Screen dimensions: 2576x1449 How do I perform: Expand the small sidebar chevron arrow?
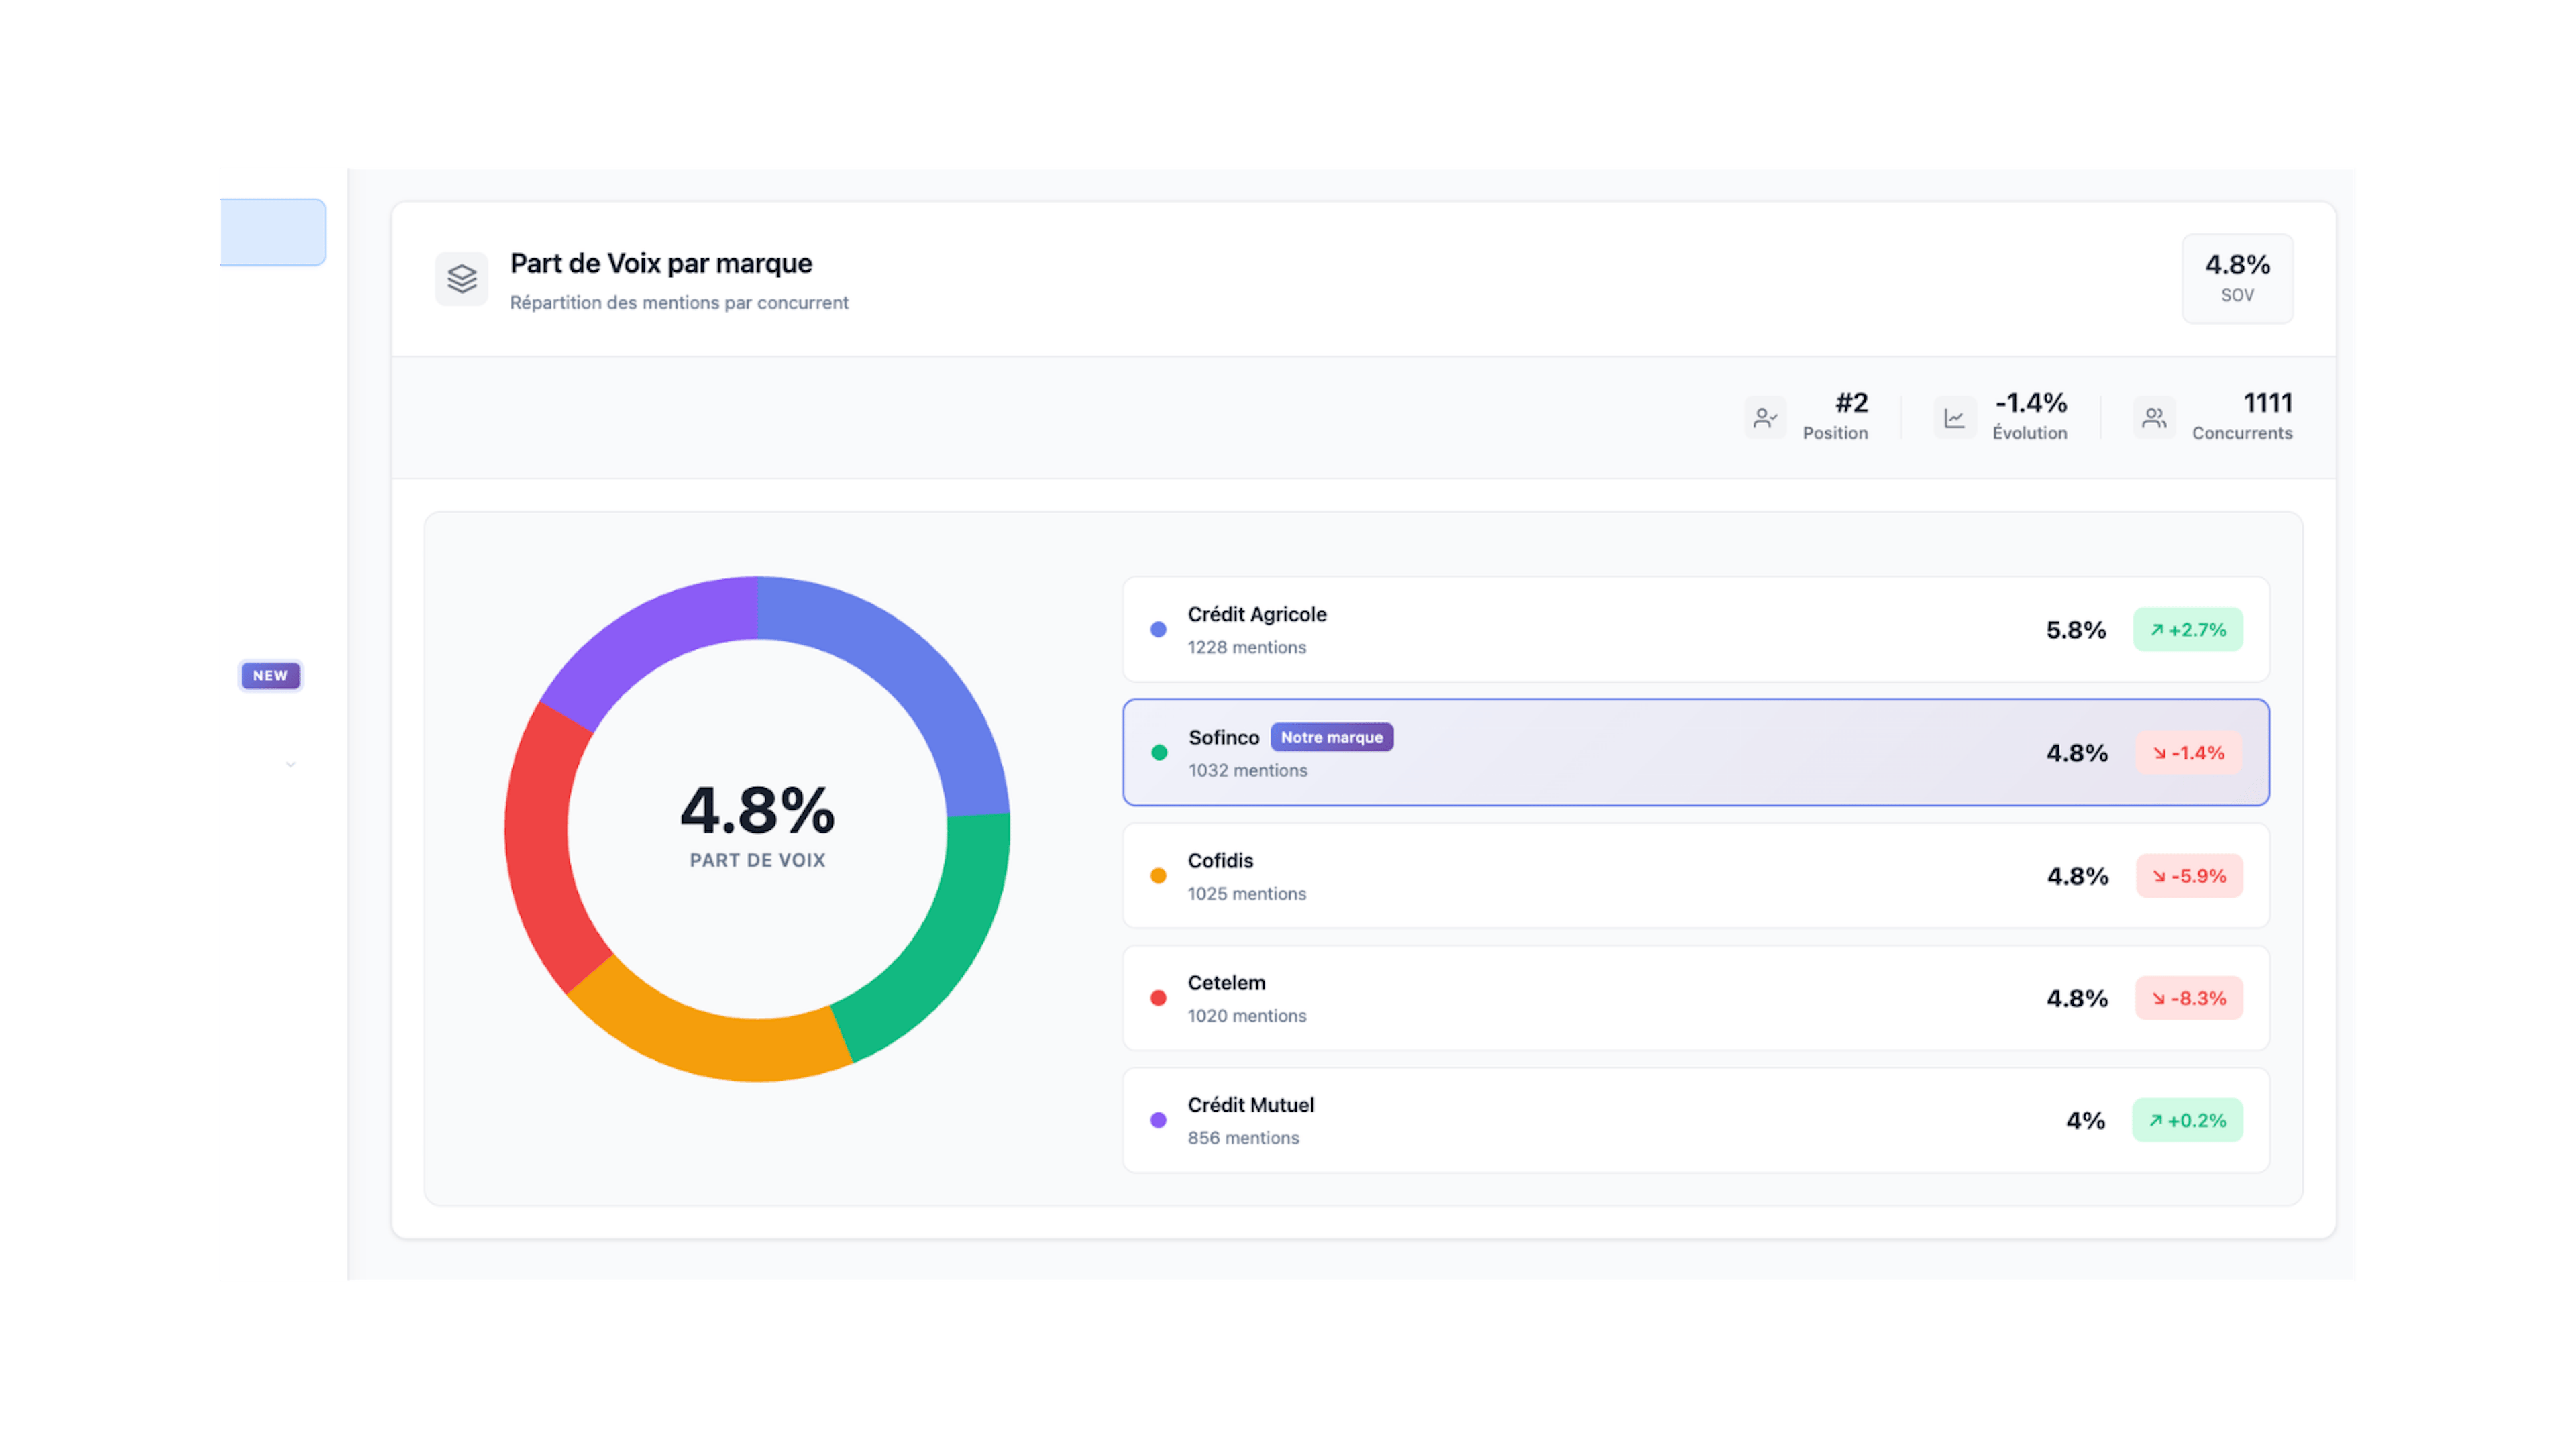pos(290,765)
